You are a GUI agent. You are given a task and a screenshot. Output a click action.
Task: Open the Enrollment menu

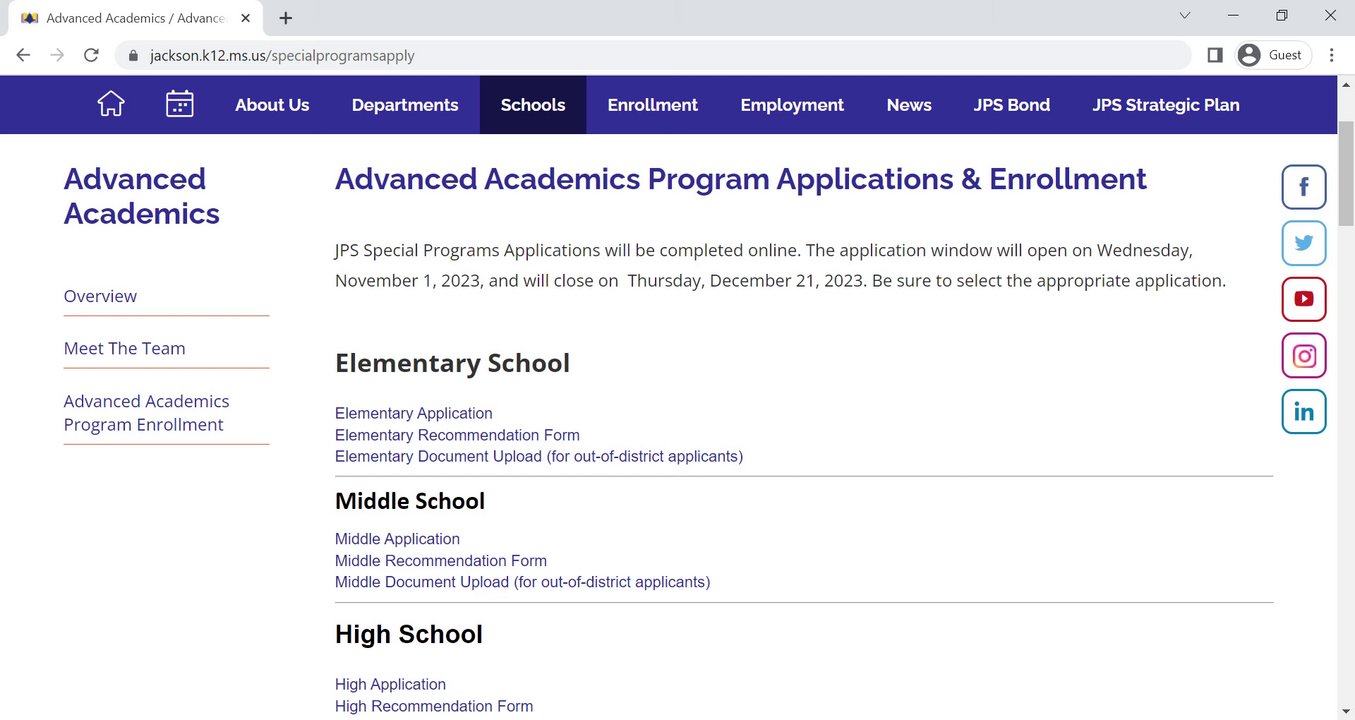pos(653,105)
